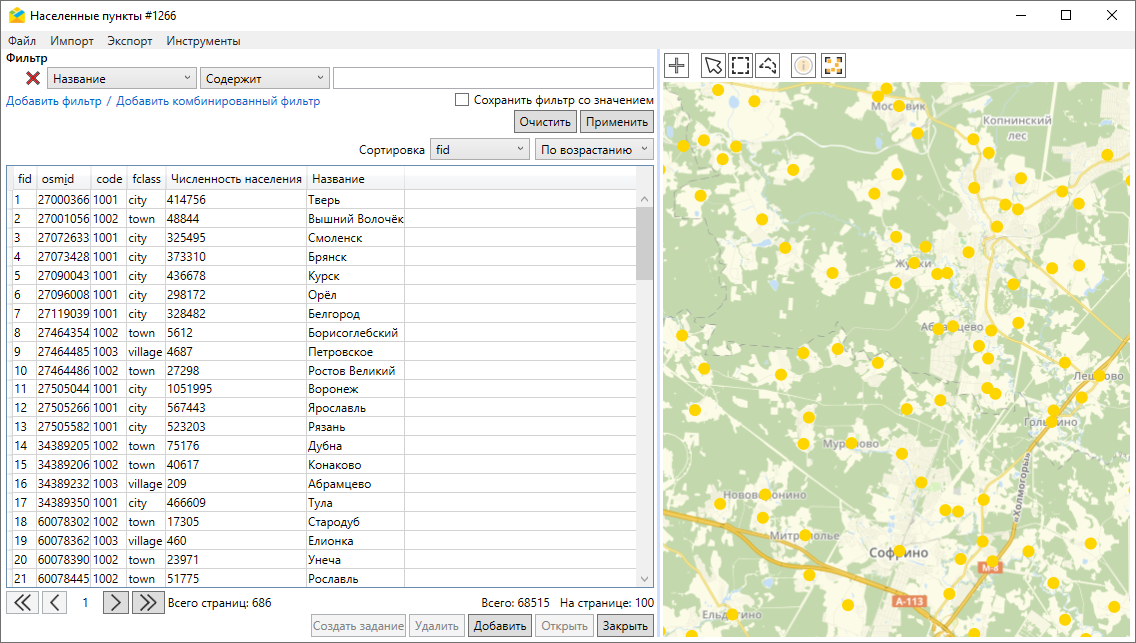Image resolution: width=1136 pixels, height=643 pixels.
Task: Remove the filter with red X icon
Action: click(33, 78)
